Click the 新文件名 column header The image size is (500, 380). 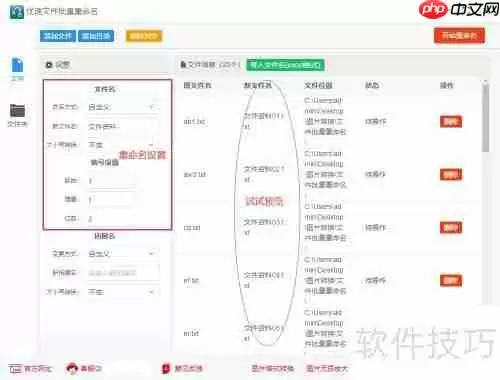[x=258, y=85]
